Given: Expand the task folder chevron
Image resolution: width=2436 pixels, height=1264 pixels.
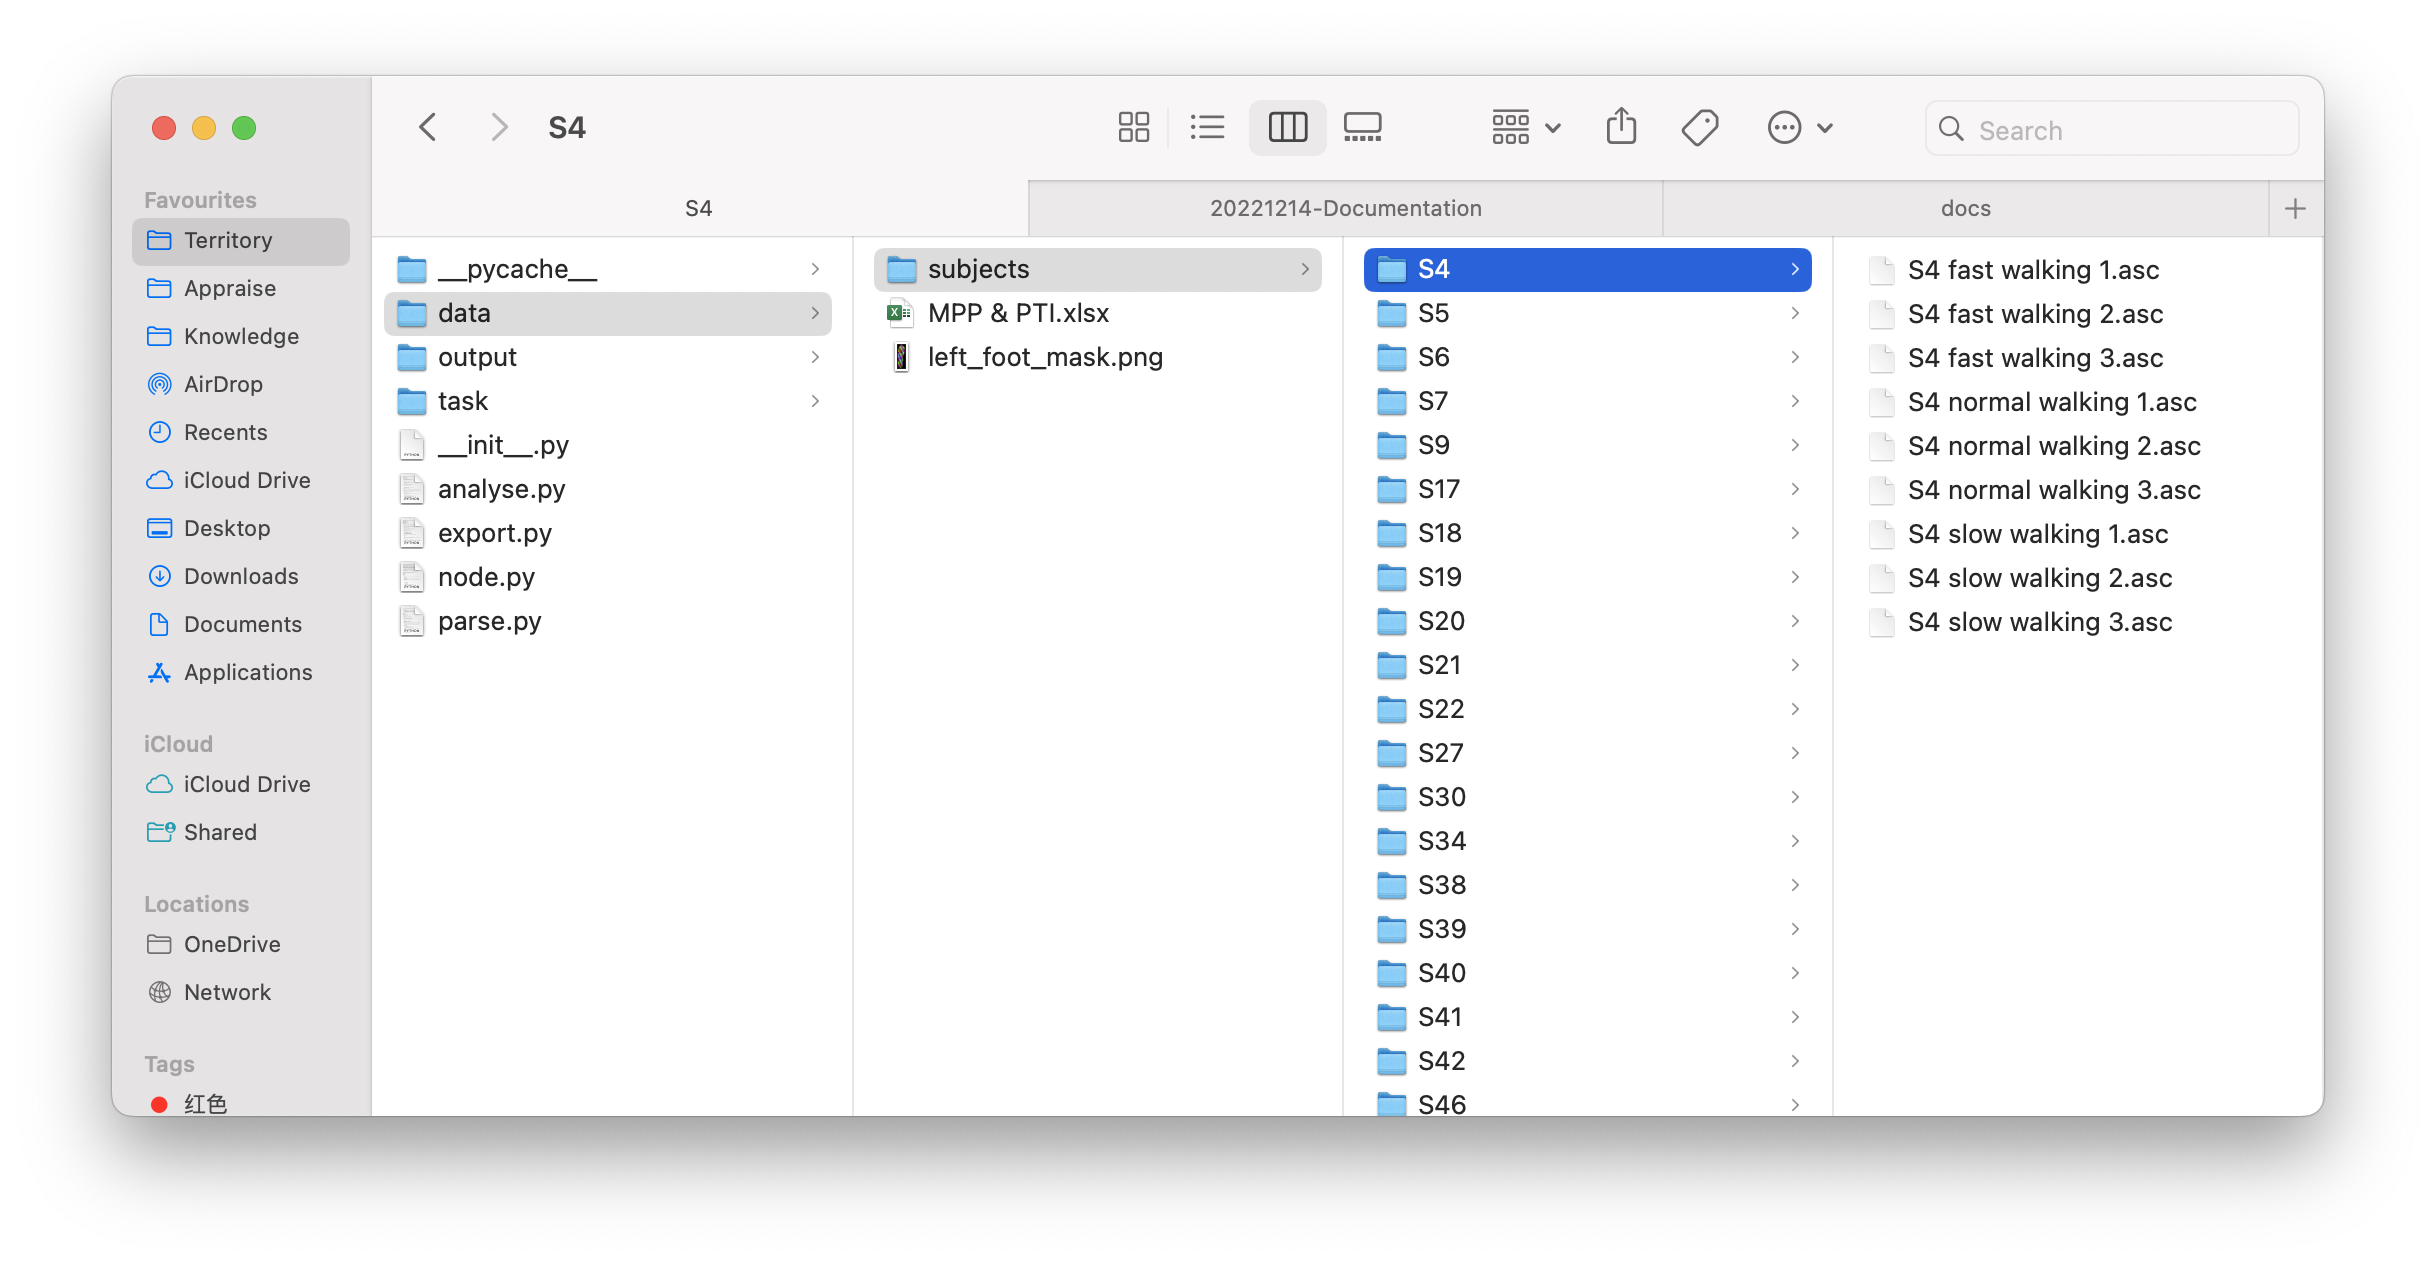Looking at the screenshot, I should point(816,401).
